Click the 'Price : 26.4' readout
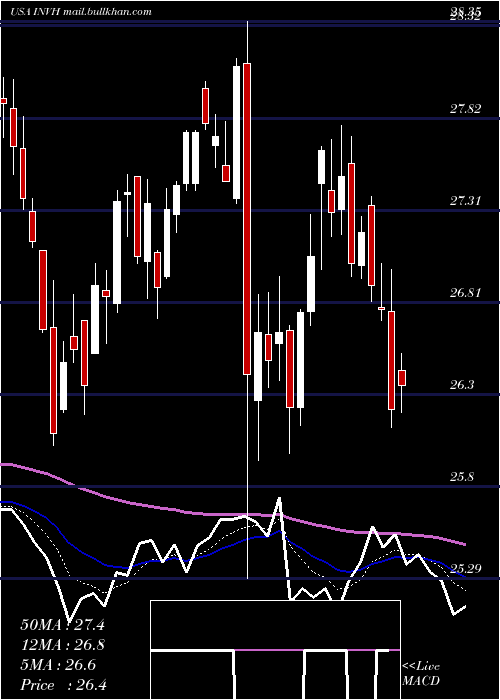This screenshot has width=500, height=700. coord(63,685)
